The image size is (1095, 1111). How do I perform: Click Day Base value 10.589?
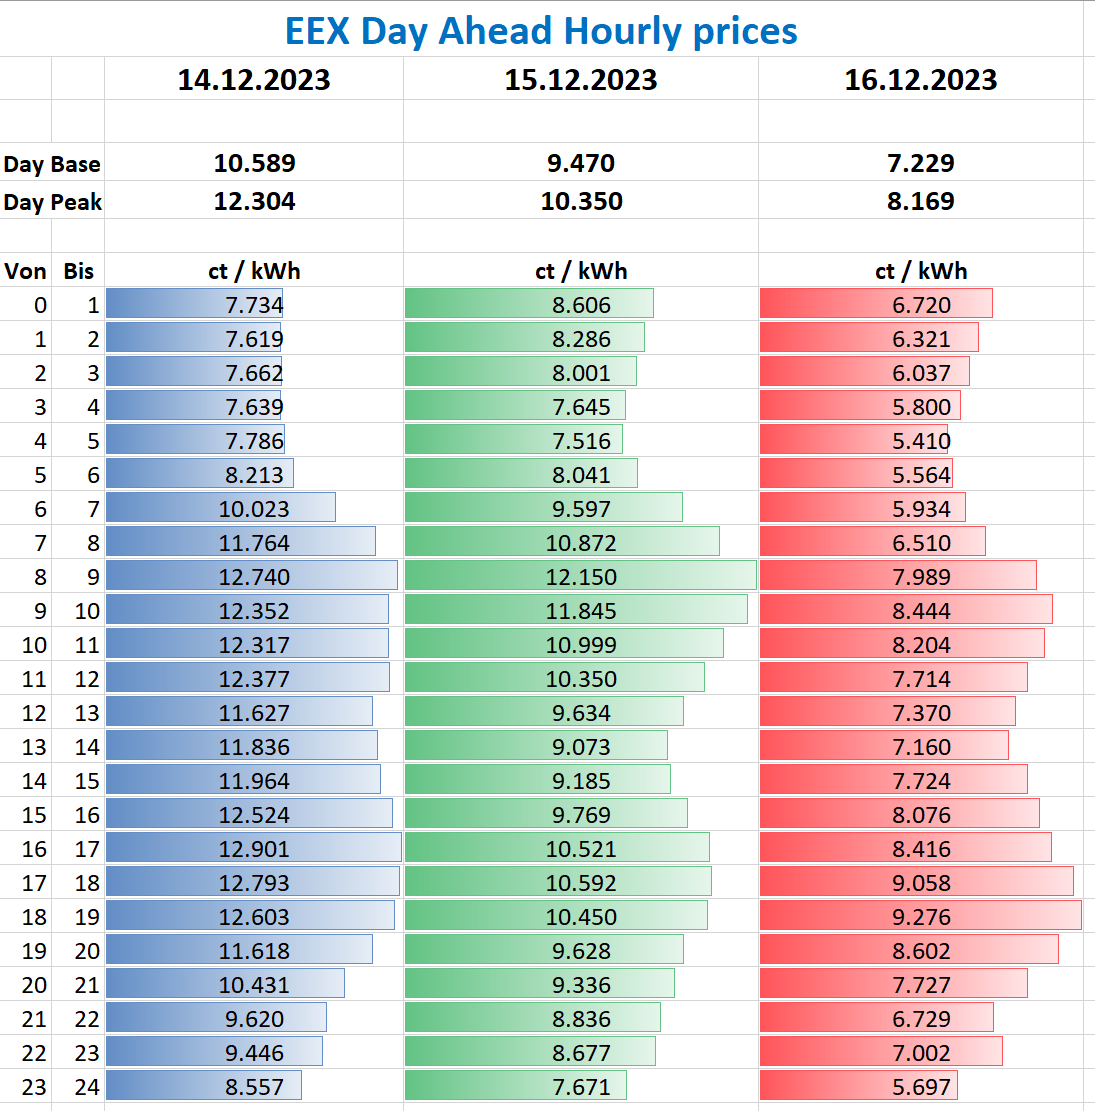tap(254, 164)
